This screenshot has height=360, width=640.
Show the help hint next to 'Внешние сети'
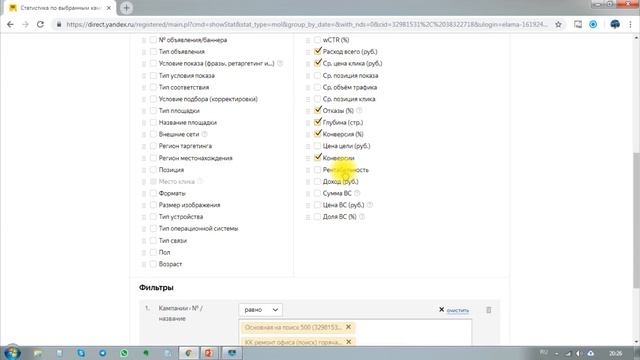point(204,134)
